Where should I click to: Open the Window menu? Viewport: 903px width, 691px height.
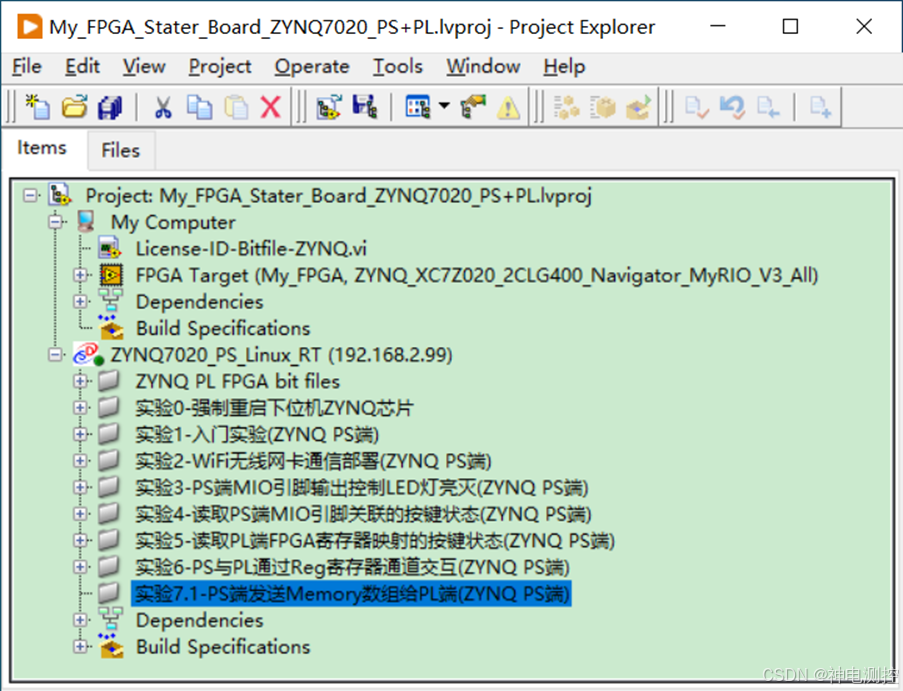[483, 67]
